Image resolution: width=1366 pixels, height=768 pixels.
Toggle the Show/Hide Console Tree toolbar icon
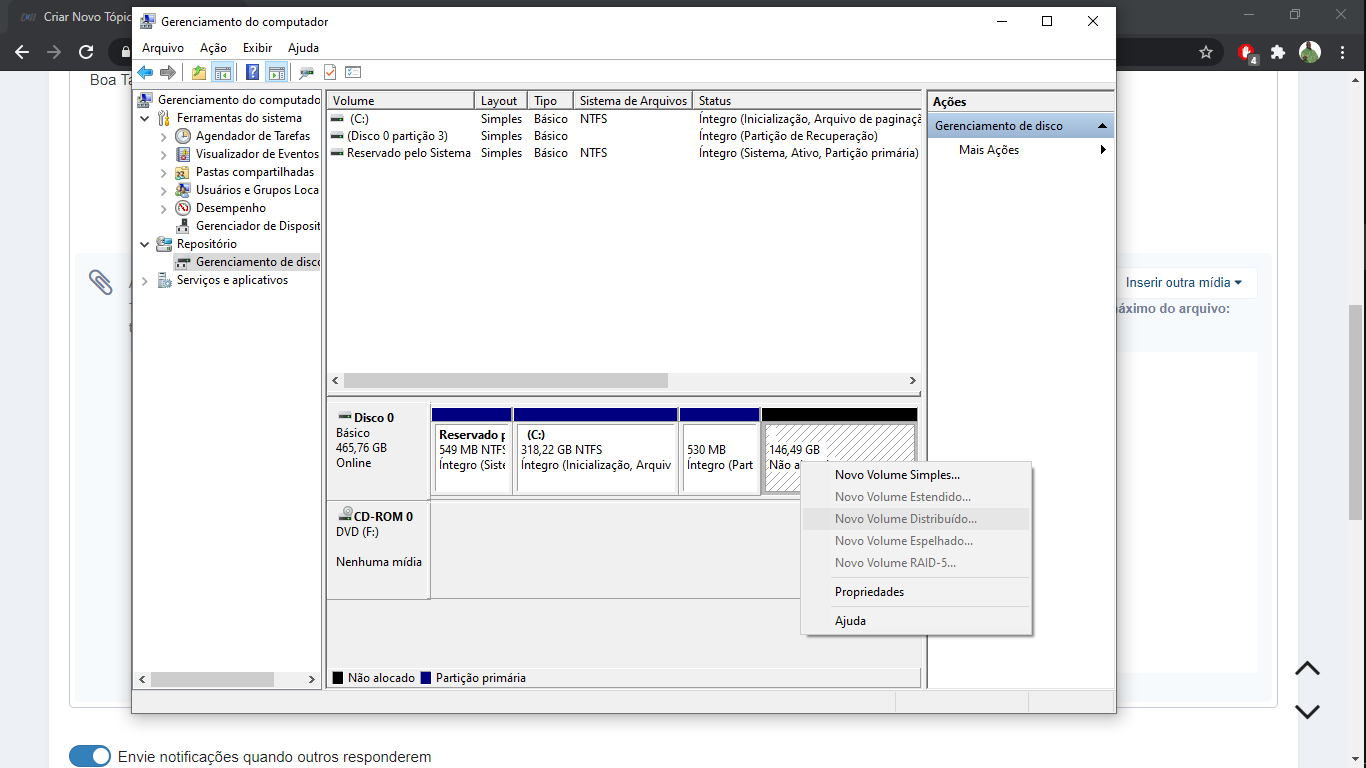pos(223,72)
